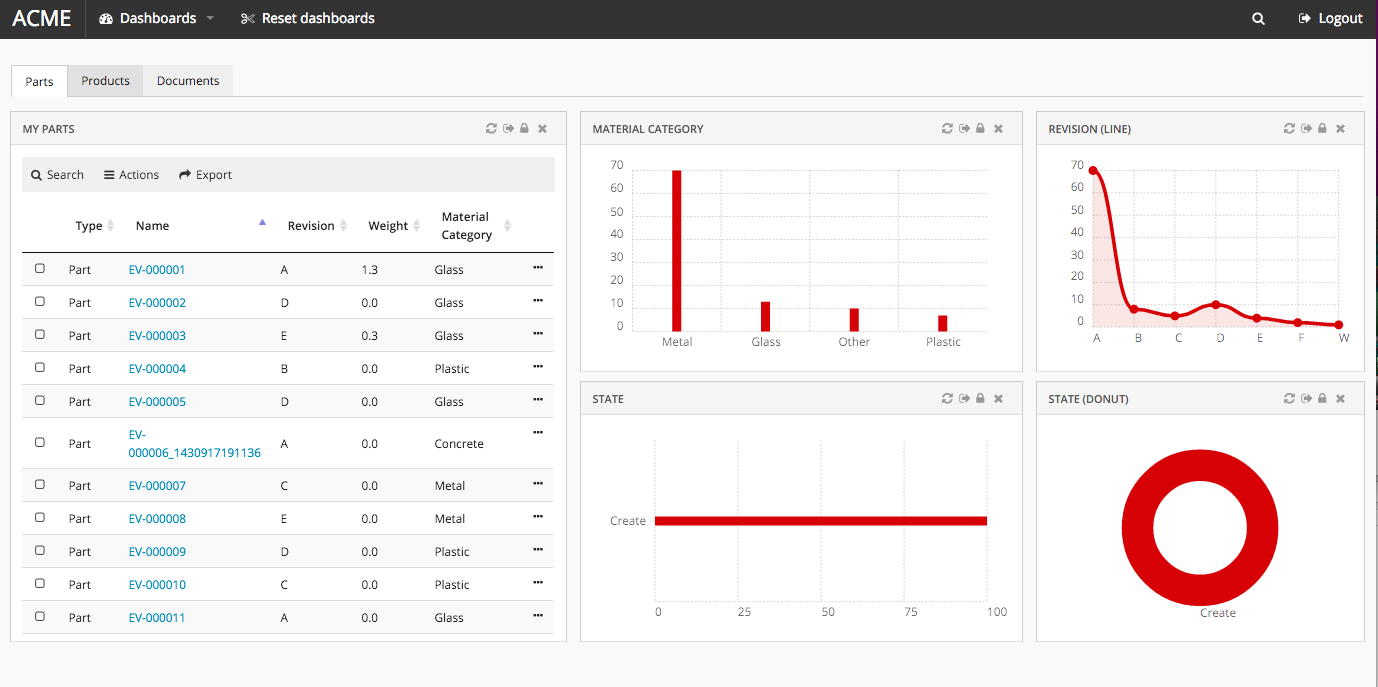Lock the State (Donut) widget
1378x687 pixels.
pos(1322,399)
